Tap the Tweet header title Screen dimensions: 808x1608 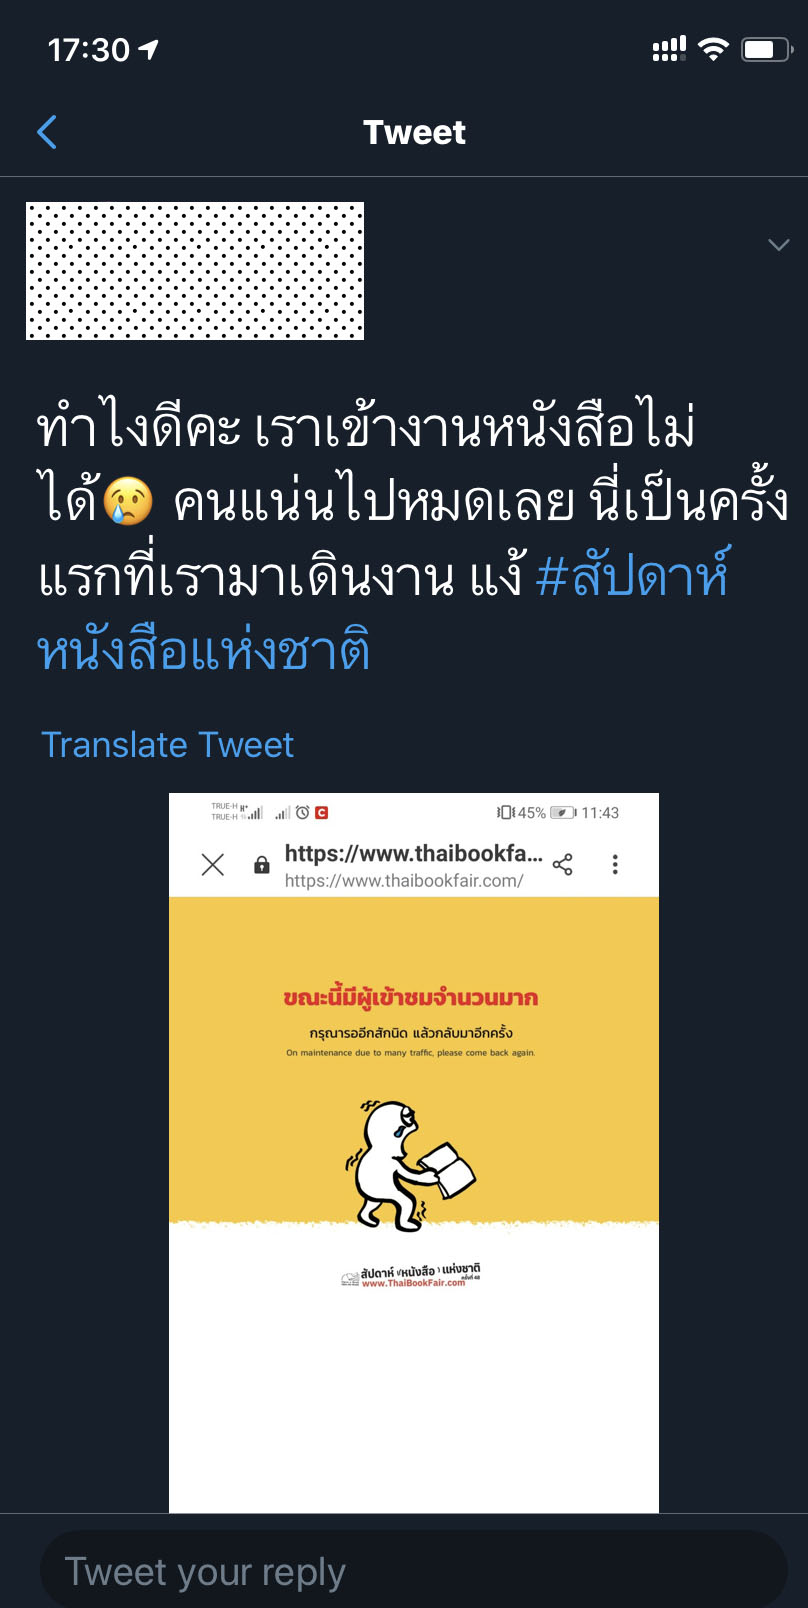click(x=414, y=132)
